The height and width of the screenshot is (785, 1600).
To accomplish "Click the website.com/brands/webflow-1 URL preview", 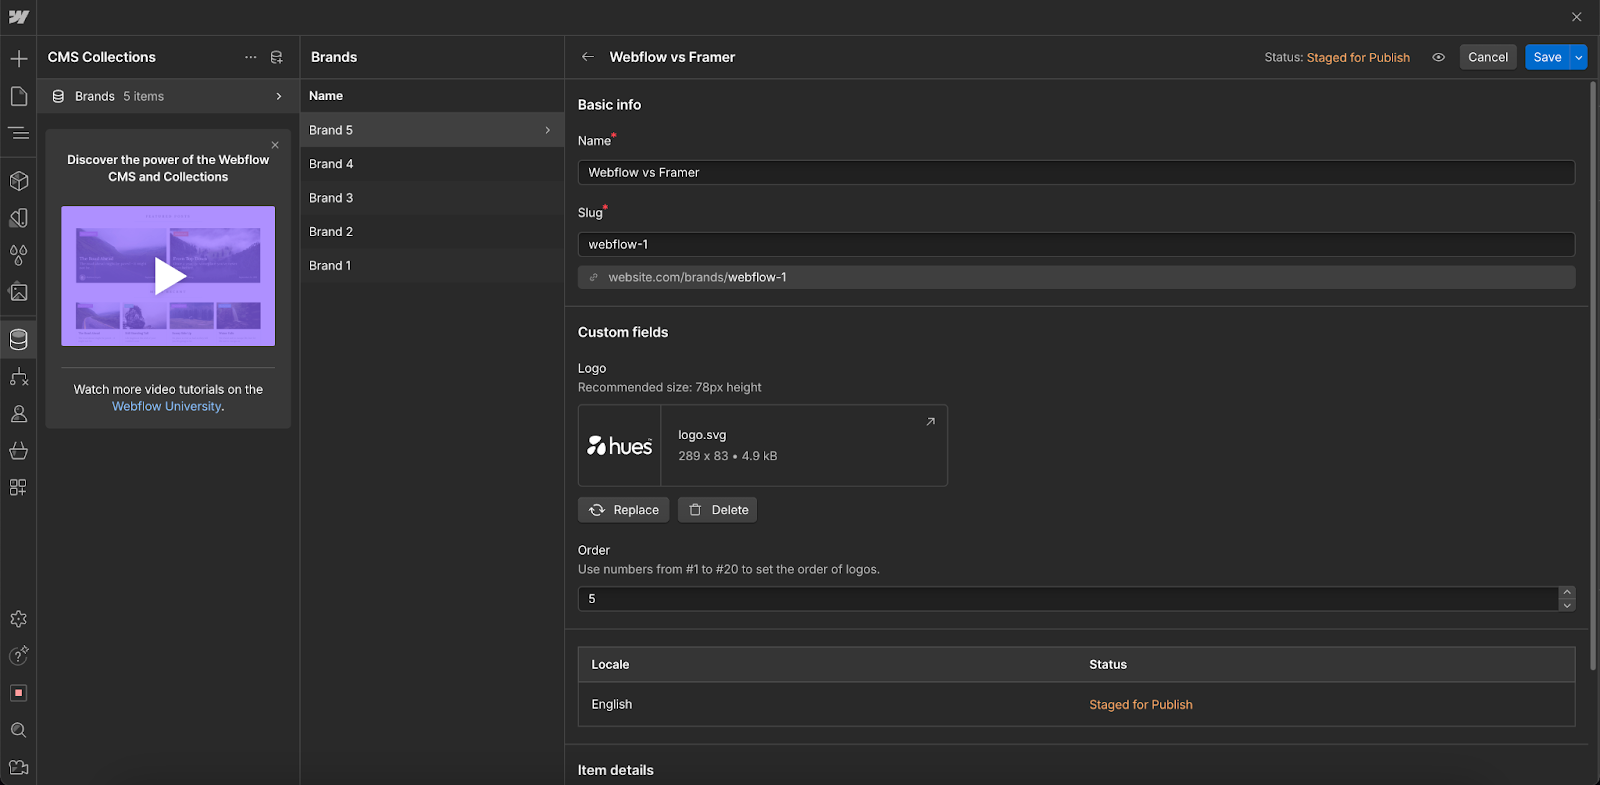I will (x=1076, y=277).
